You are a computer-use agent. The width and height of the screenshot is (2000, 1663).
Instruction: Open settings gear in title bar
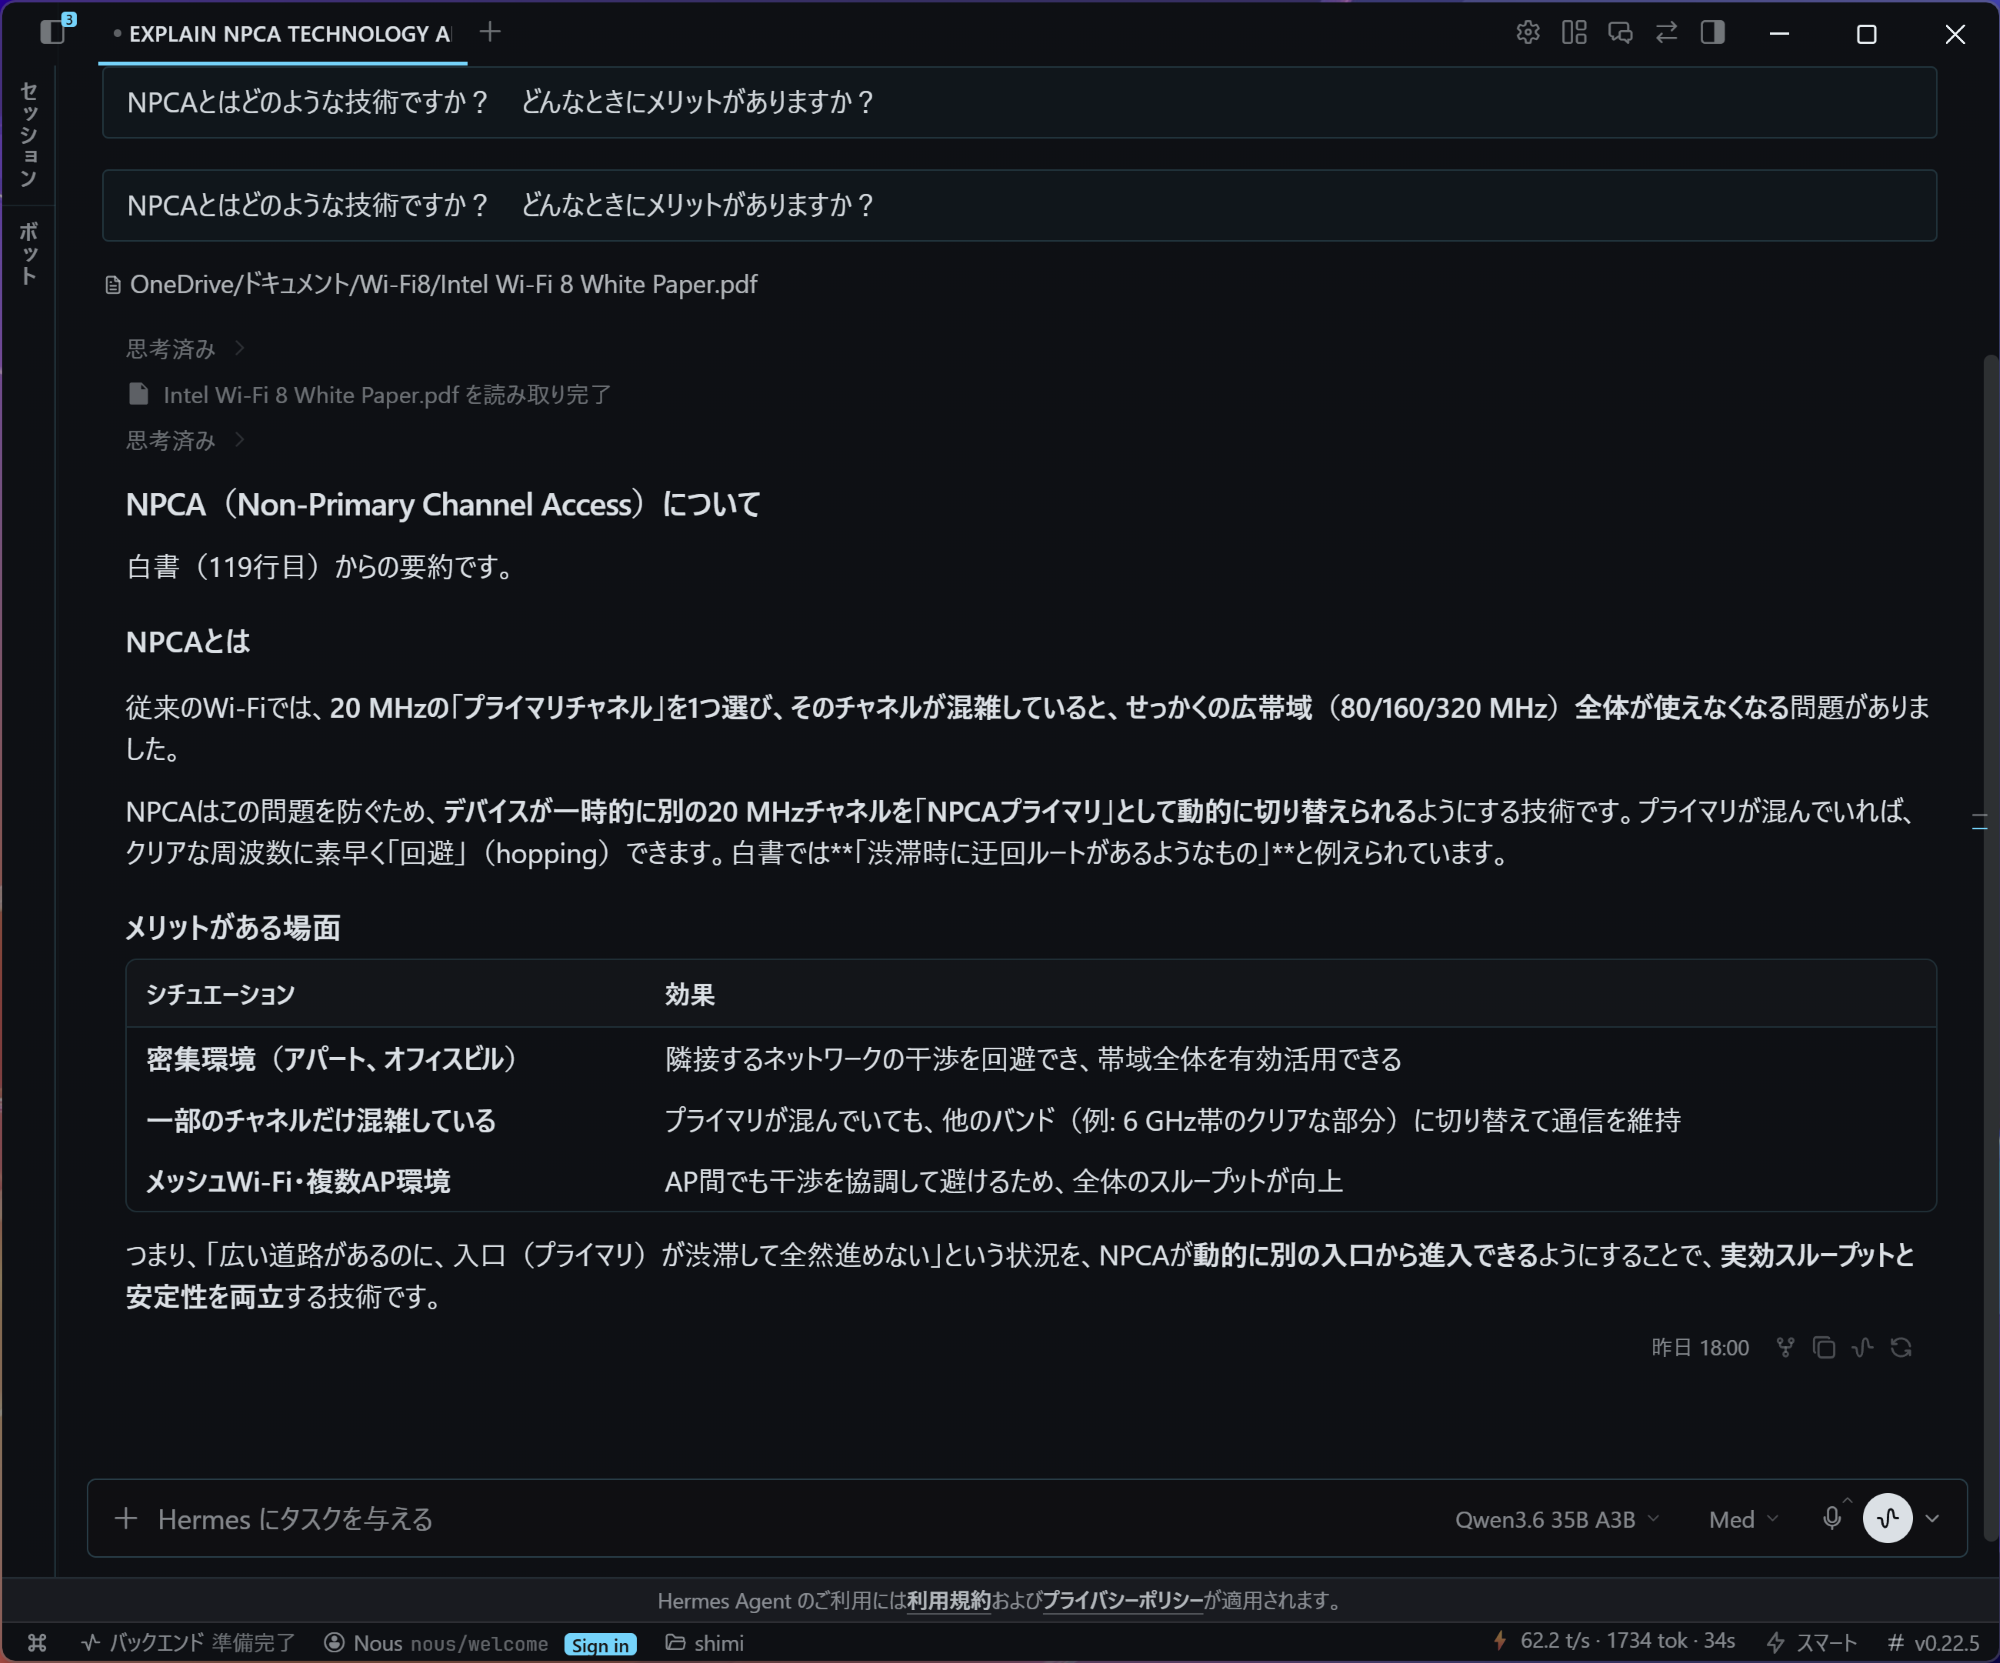coord(1527,33)
